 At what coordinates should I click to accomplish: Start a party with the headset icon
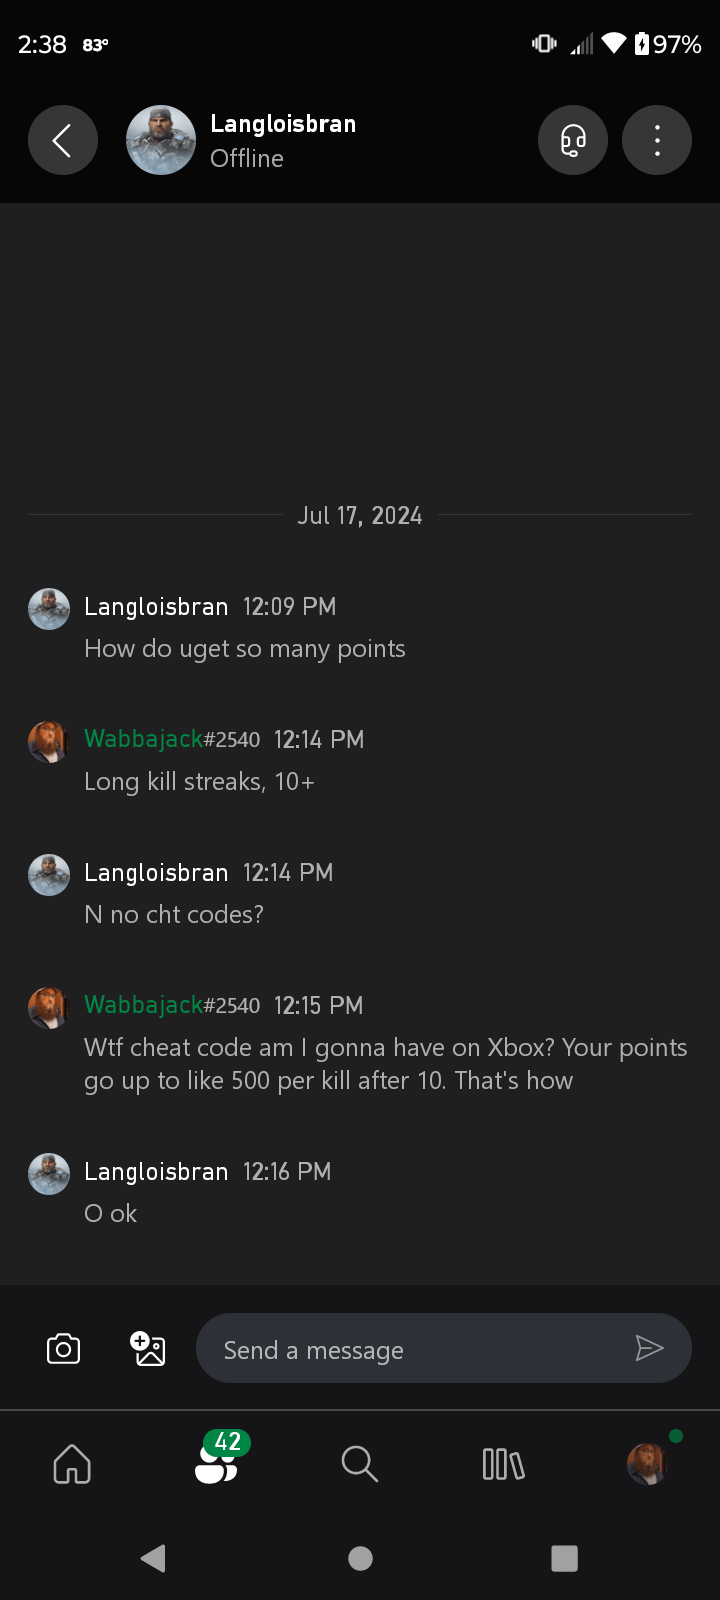[x=572, y=140]
